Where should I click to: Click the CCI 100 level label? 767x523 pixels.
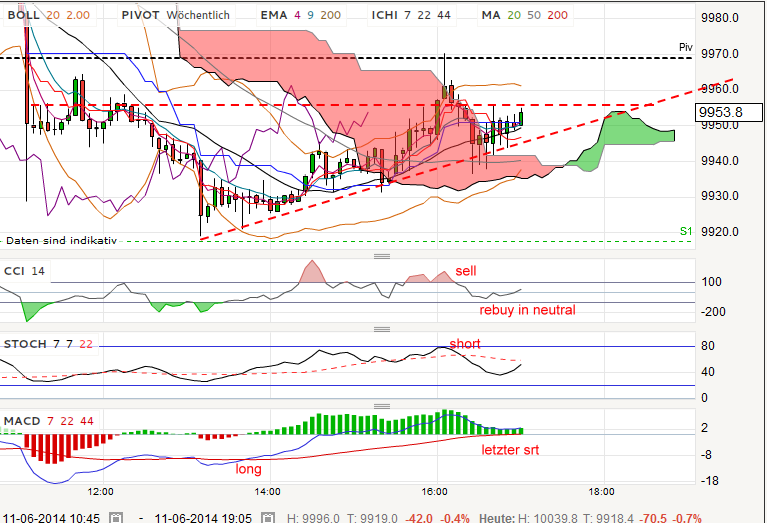(x=711, y=282)
